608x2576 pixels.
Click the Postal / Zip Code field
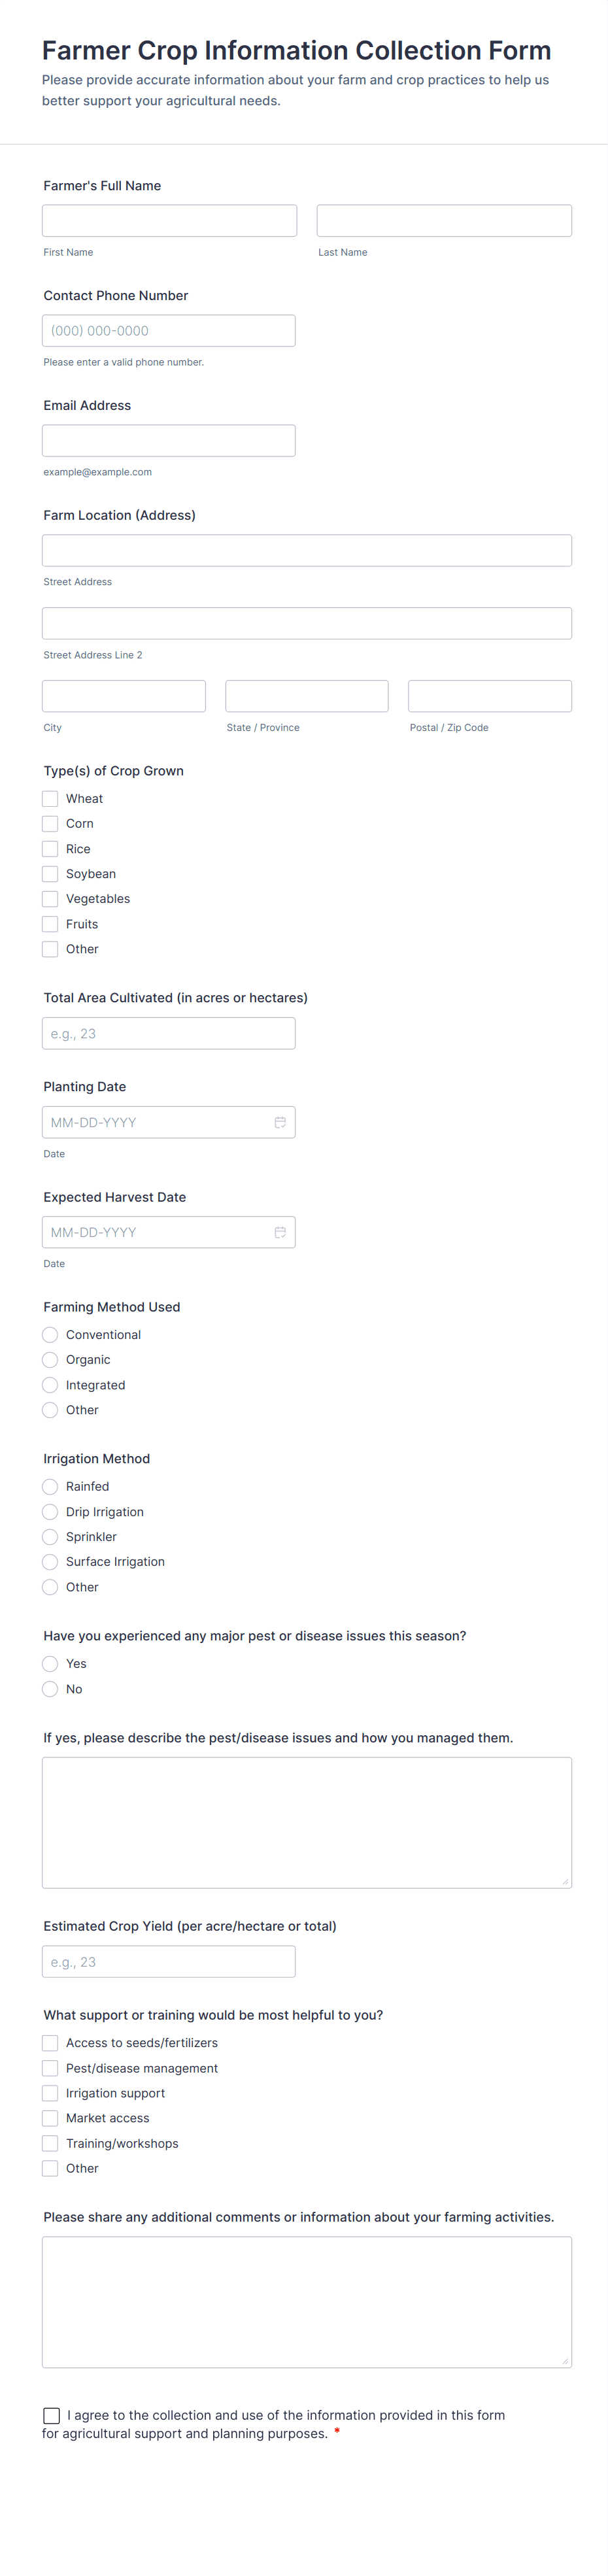coord(490,696)
